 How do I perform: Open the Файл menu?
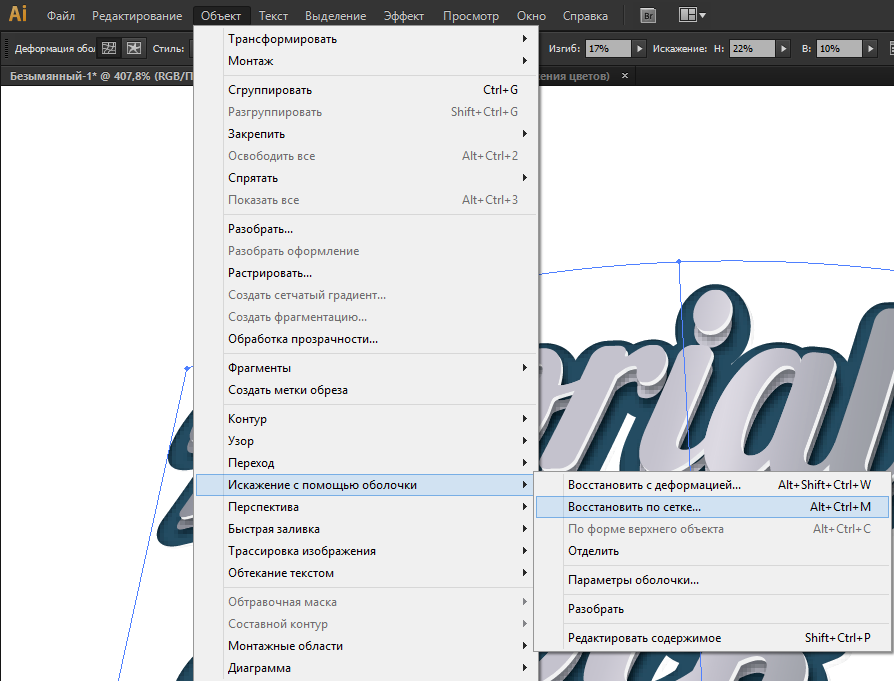[x=60, y=16]
